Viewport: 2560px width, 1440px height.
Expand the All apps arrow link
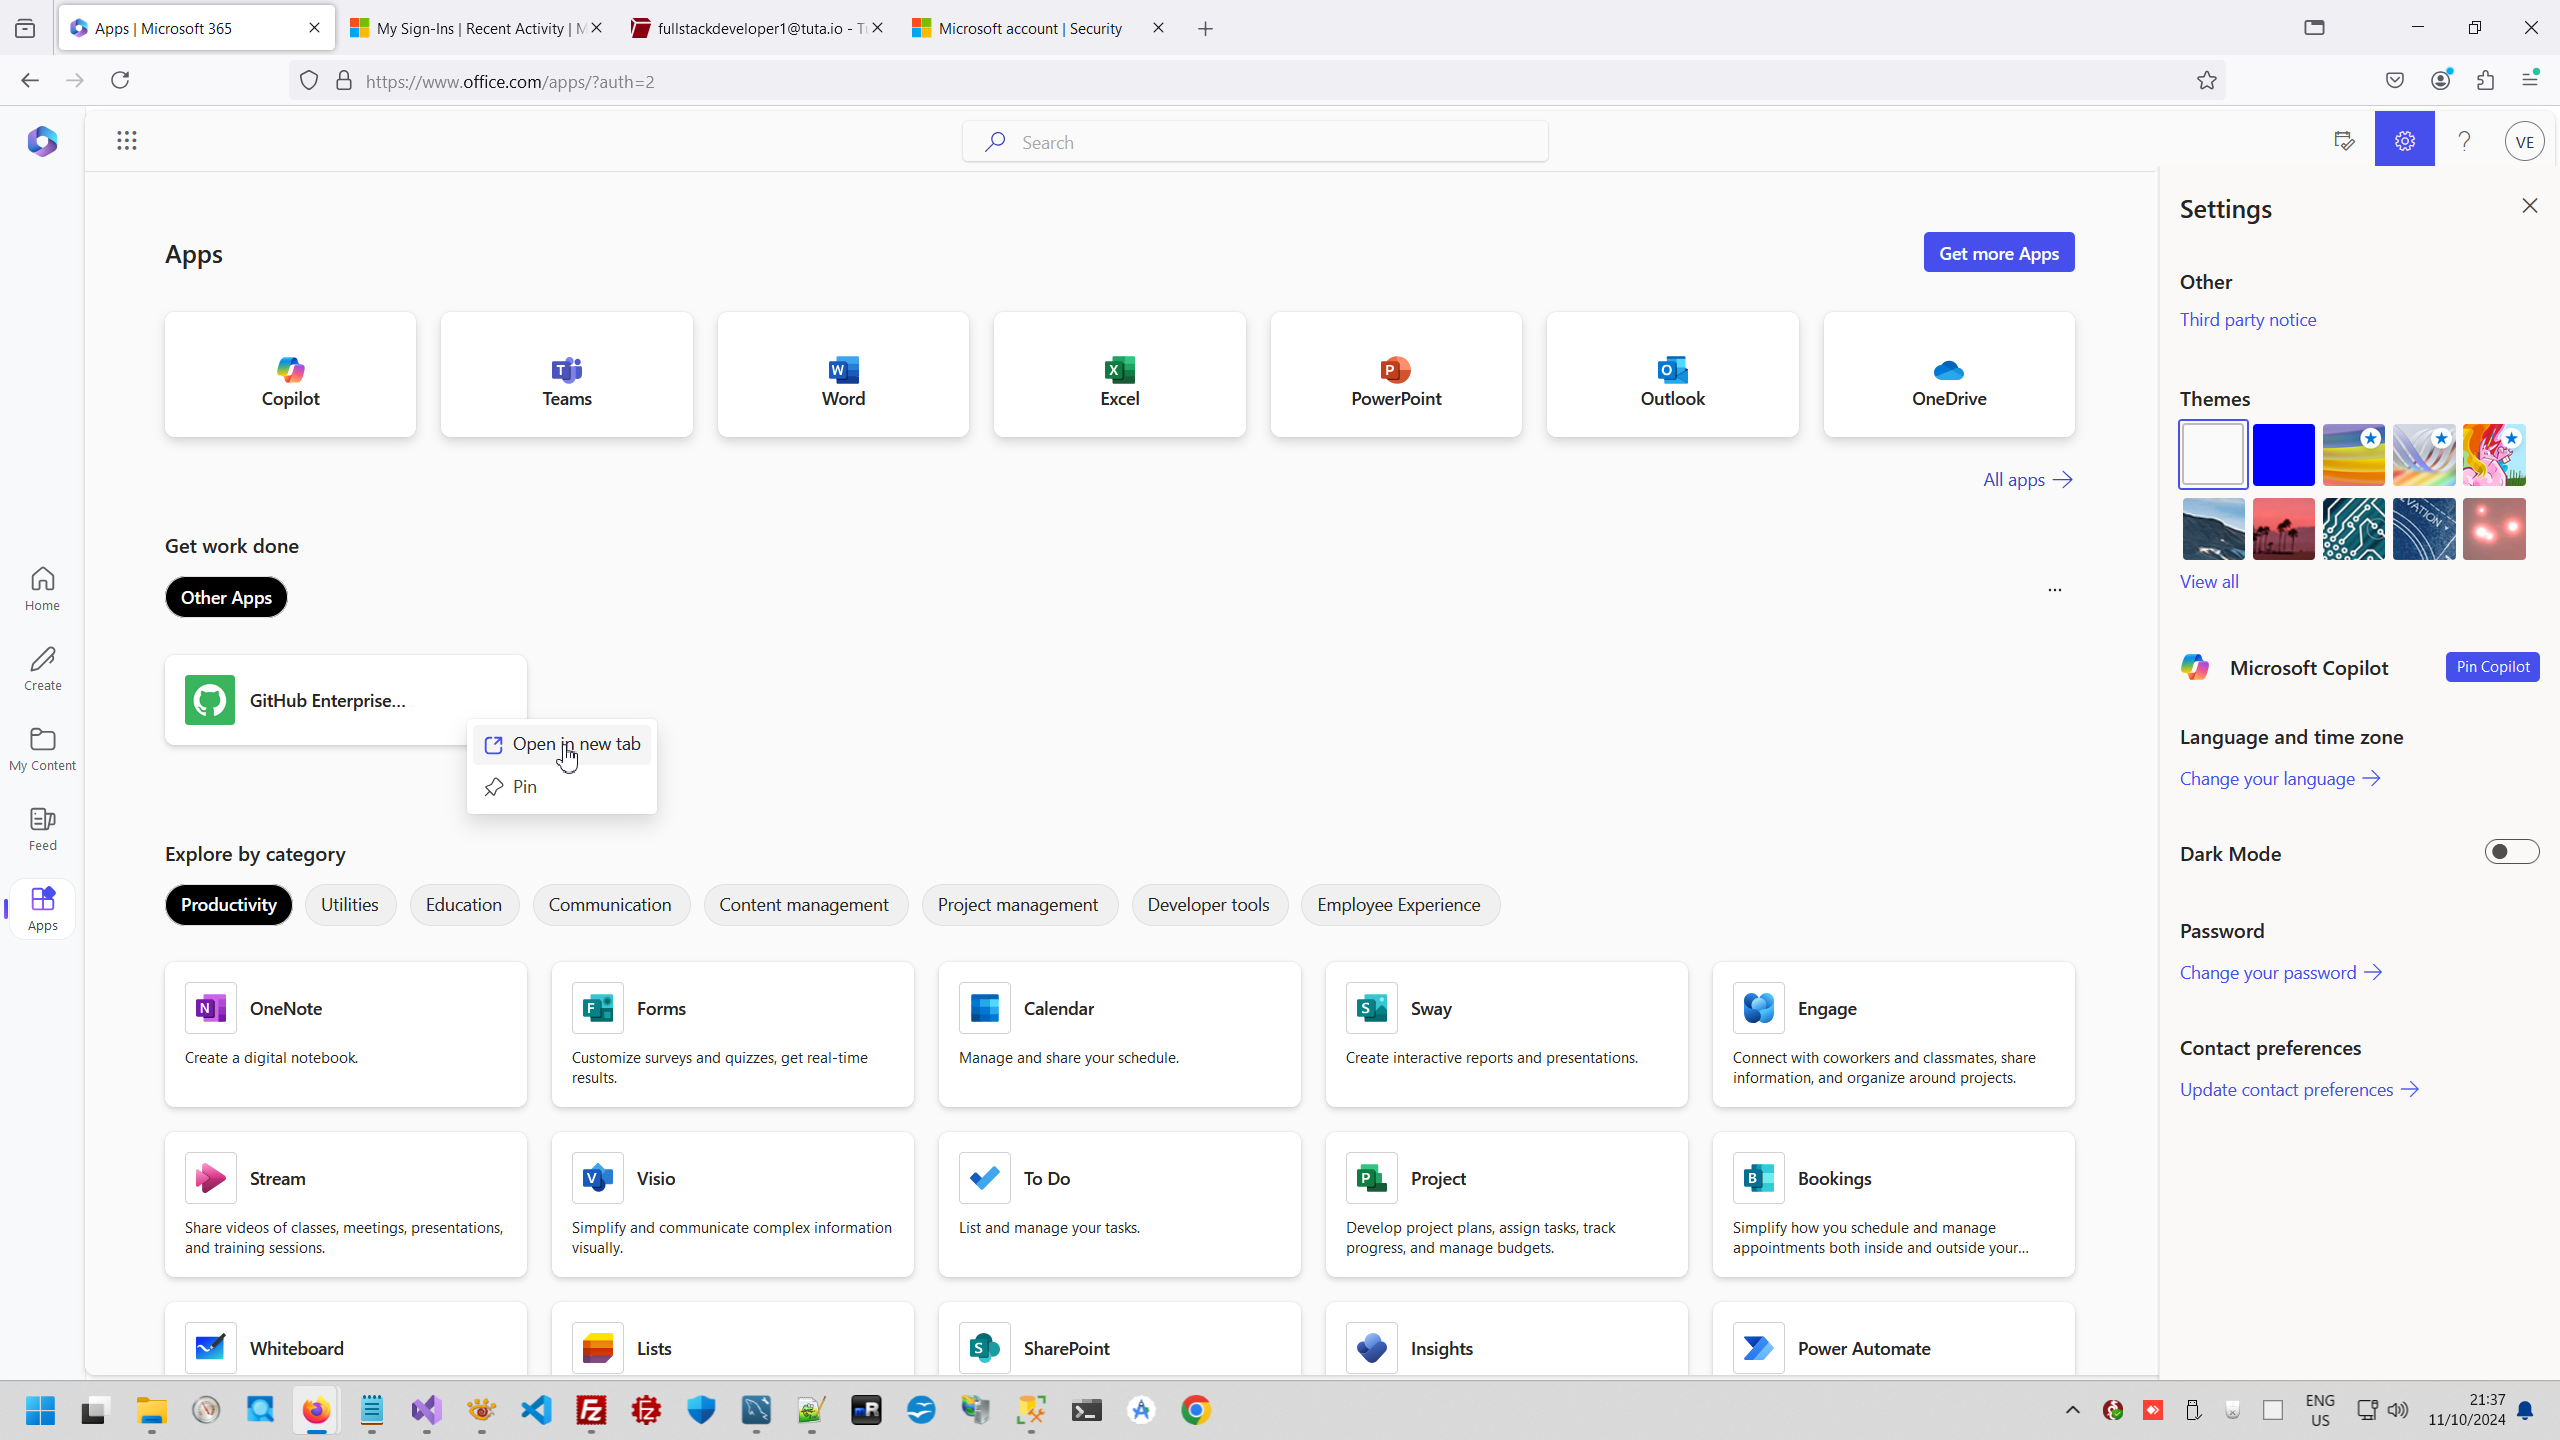2027,480
